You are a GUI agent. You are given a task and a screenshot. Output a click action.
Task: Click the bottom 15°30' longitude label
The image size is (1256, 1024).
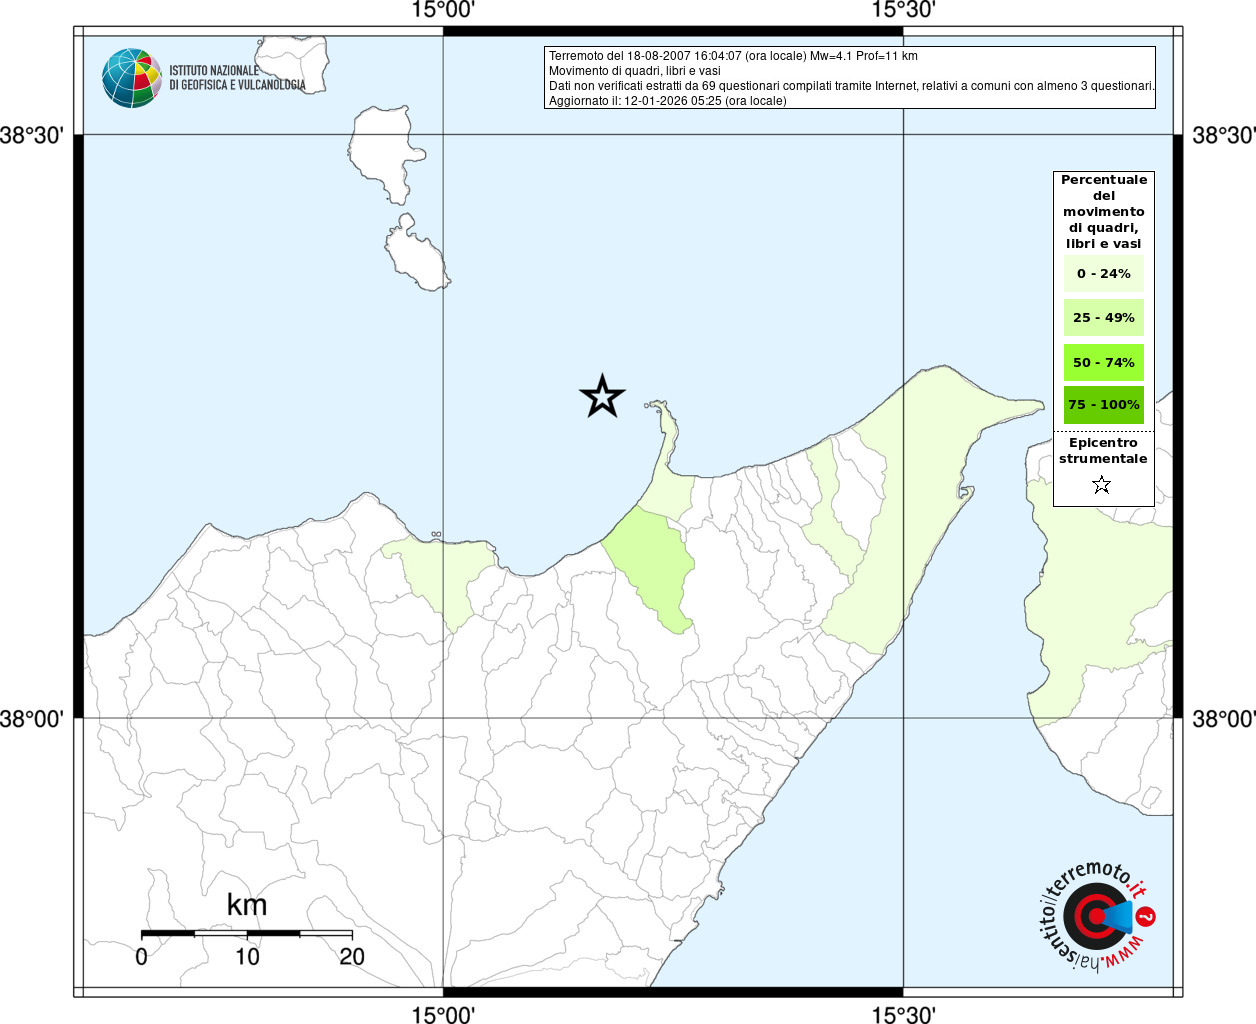click(x=903, y=1014)
